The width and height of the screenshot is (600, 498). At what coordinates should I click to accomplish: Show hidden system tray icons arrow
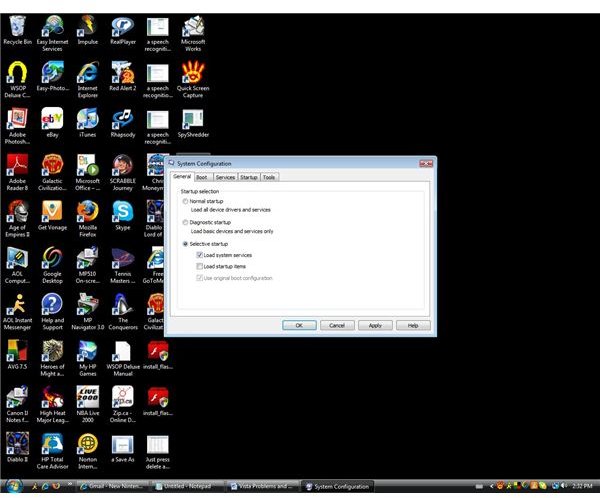491,486
